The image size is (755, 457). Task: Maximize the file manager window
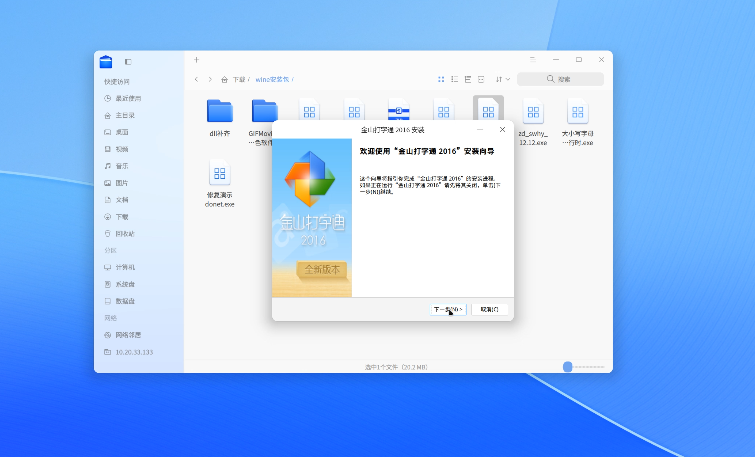[579, 60]
